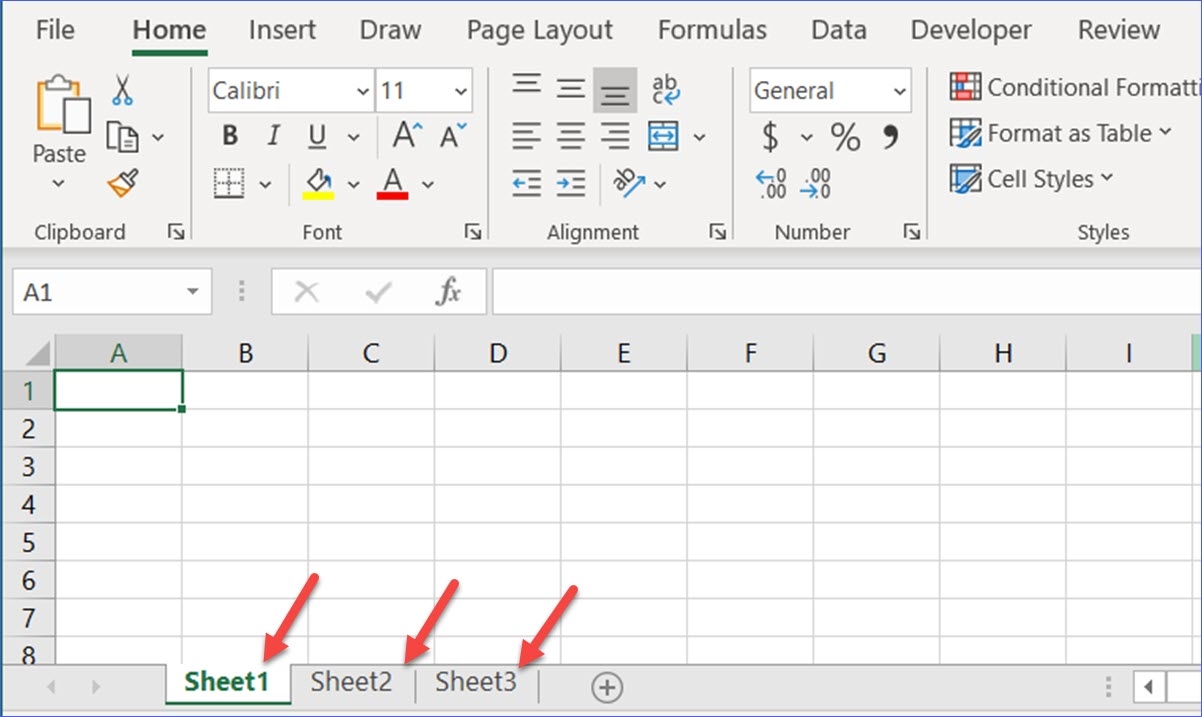Click the Cut (scissors) icon

tap(124, 90)
